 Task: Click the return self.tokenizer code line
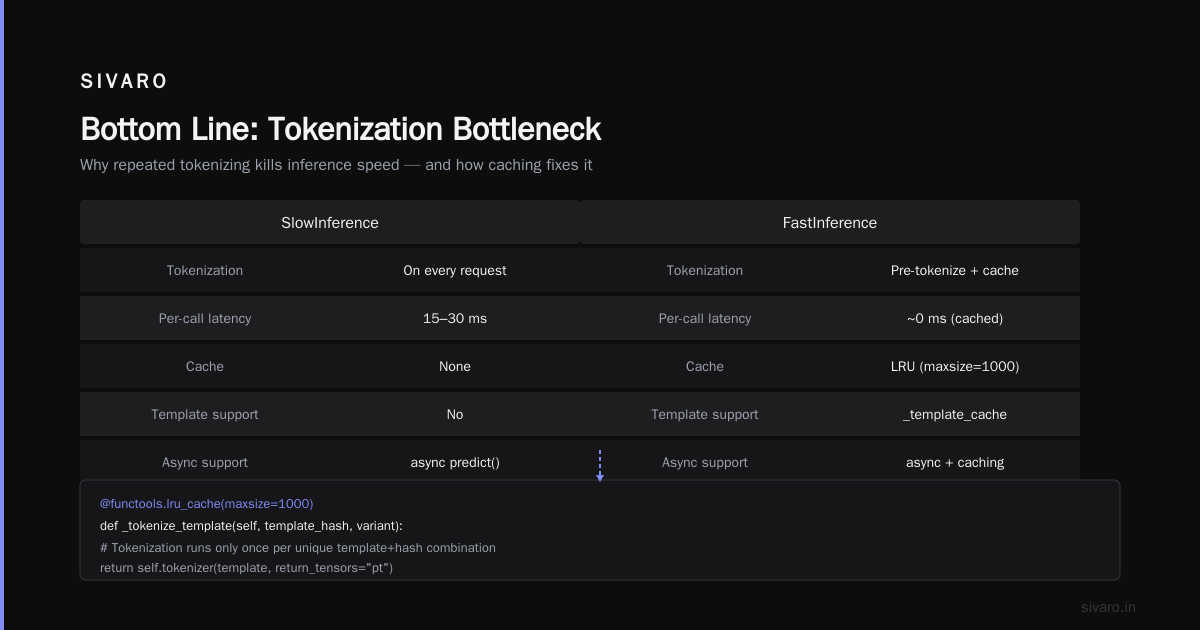pos(247,567)
